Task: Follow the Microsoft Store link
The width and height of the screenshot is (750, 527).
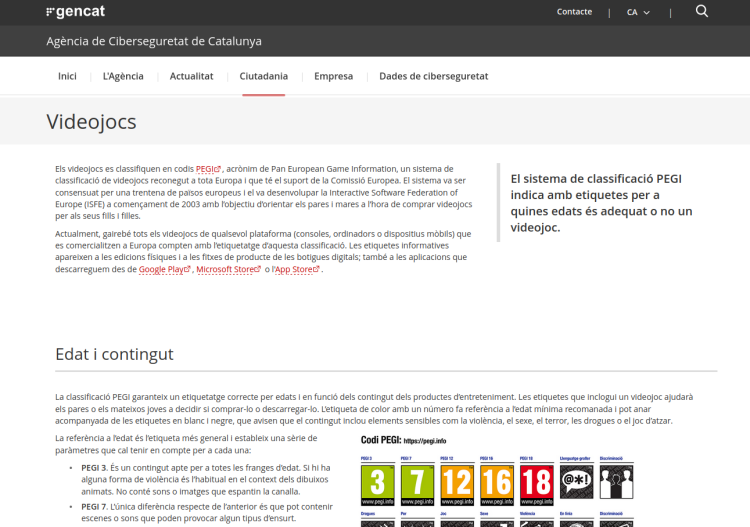Action: 229,269
